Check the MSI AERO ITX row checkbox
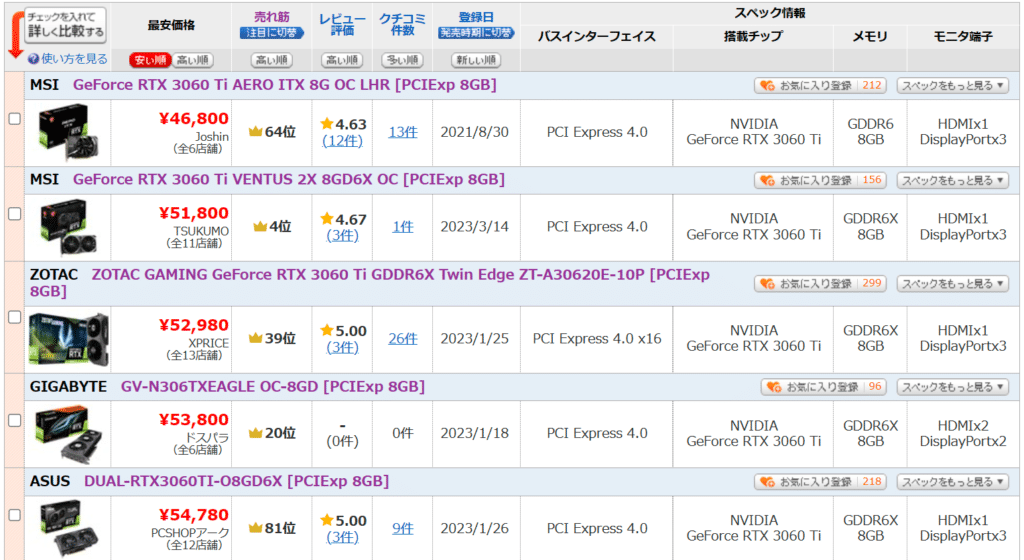Screen dimensions: 1024x560 point(14,119)
